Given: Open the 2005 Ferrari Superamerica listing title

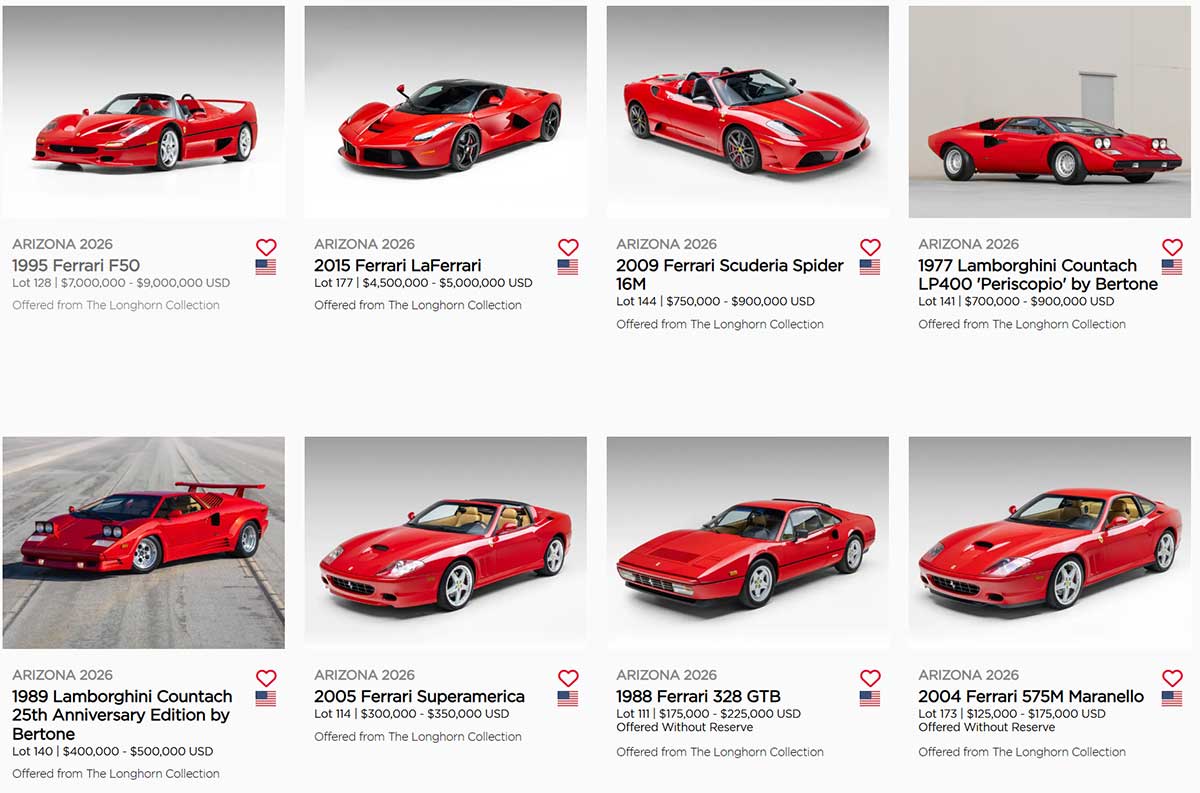Looking at the screenshot, I should click(x=419, y=697).
